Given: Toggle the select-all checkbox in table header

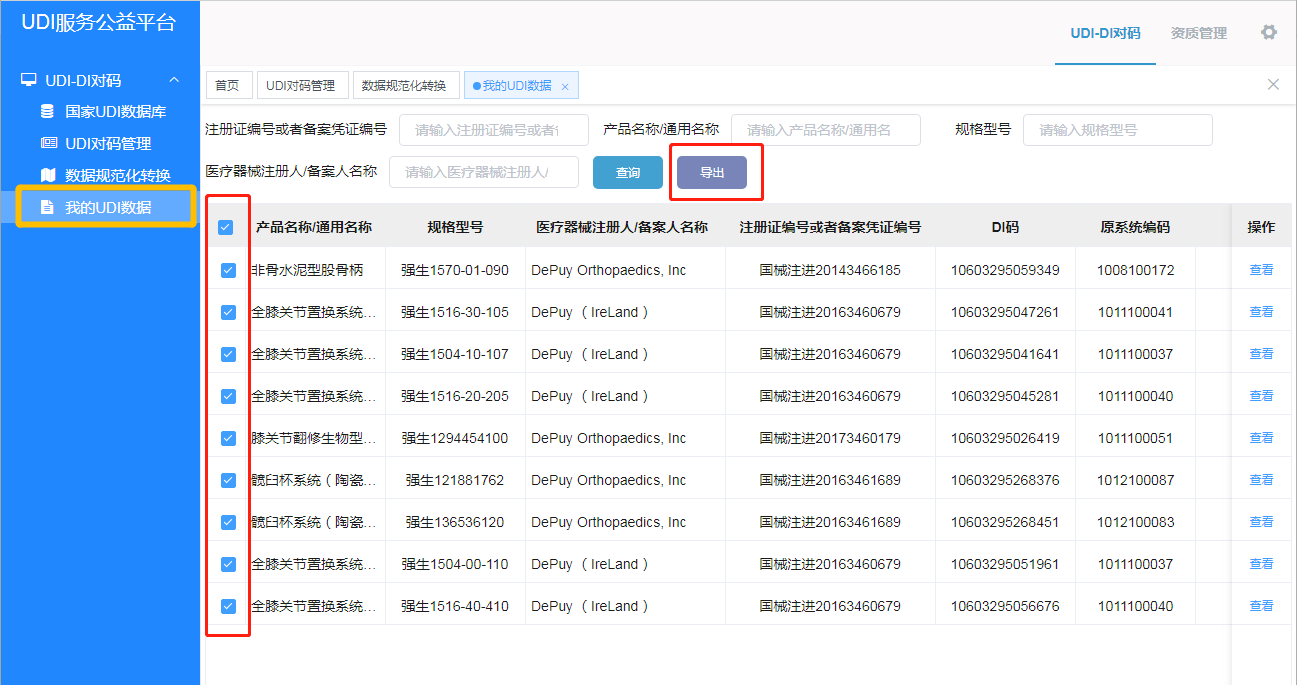Looking at the screenshot, I should 225,227.
